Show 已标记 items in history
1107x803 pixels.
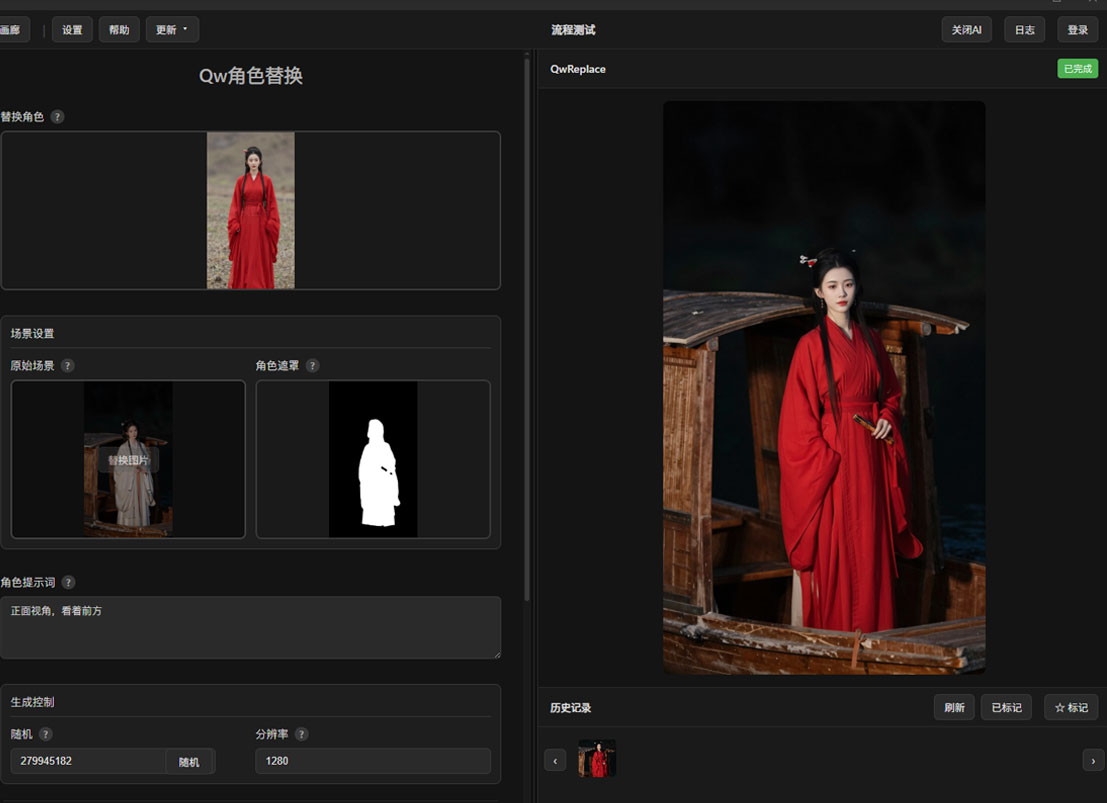coord(1006,707)
